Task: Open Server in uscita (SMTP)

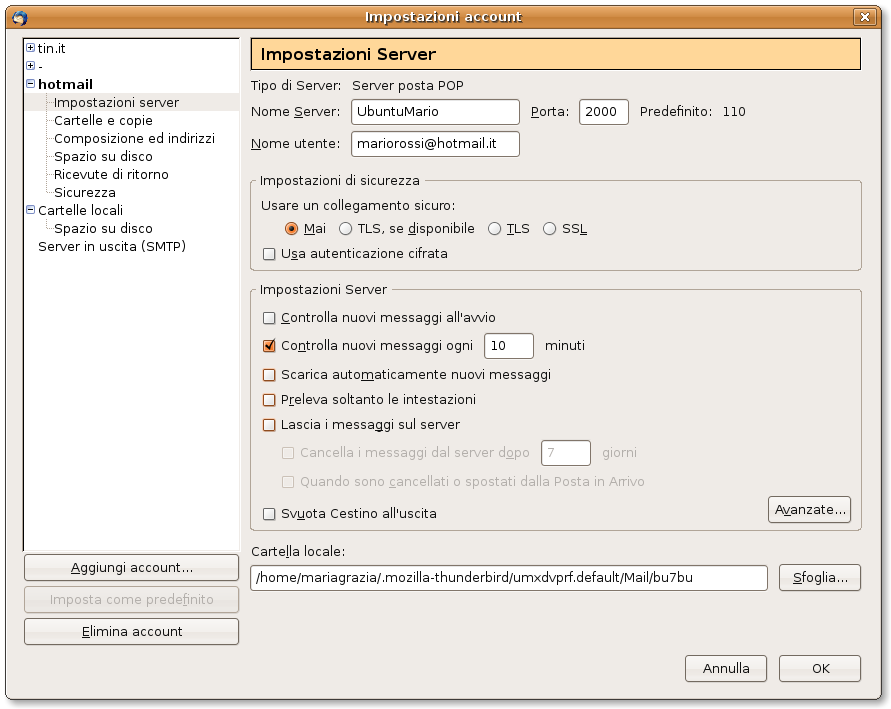Action: point(111,246)
